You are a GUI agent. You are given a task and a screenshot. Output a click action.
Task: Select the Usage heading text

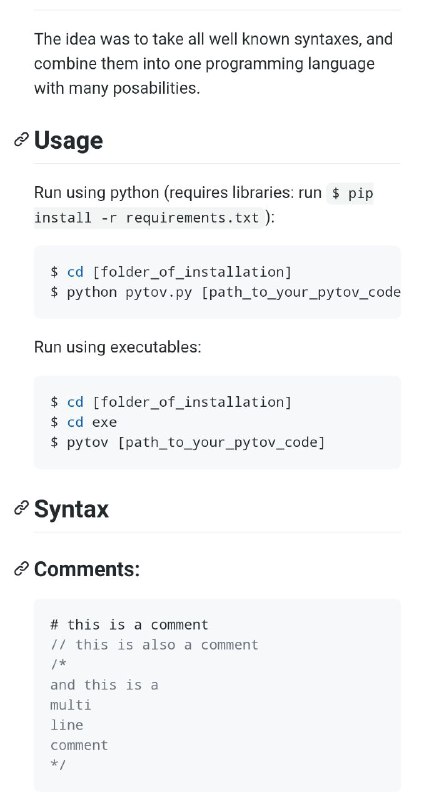(68, 140)
